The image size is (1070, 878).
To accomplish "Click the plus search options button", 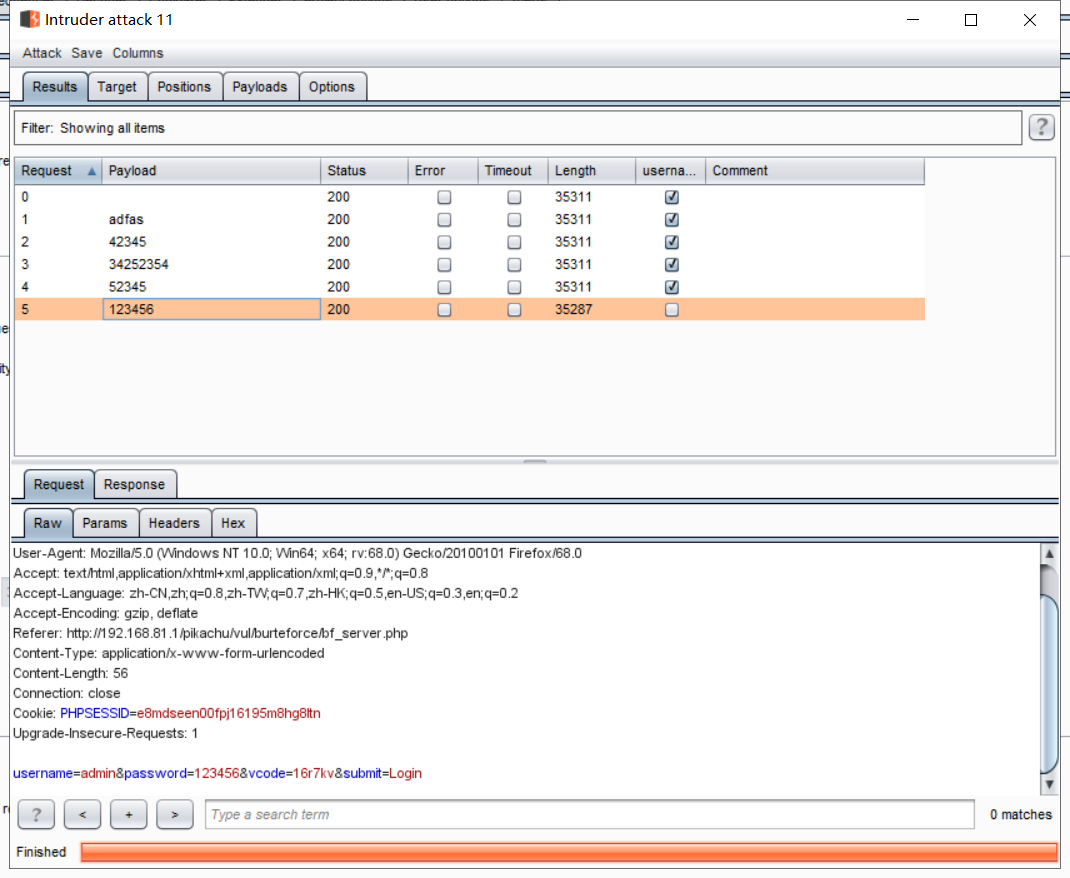I will tap(129, 814).
